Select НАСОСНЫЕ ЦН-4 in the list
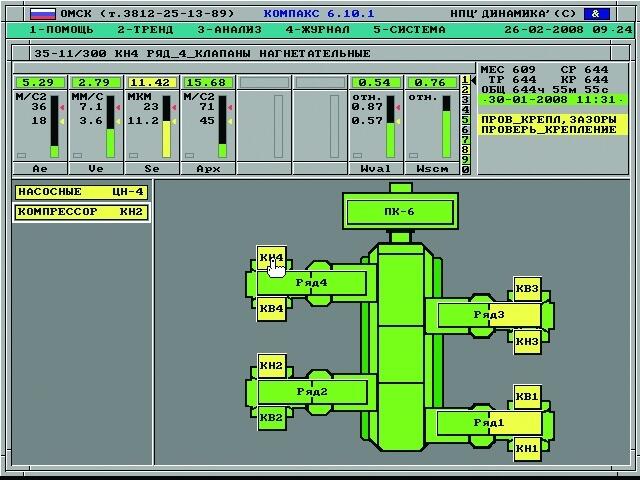This screenshot has width=640, height=480. point(81,192)
